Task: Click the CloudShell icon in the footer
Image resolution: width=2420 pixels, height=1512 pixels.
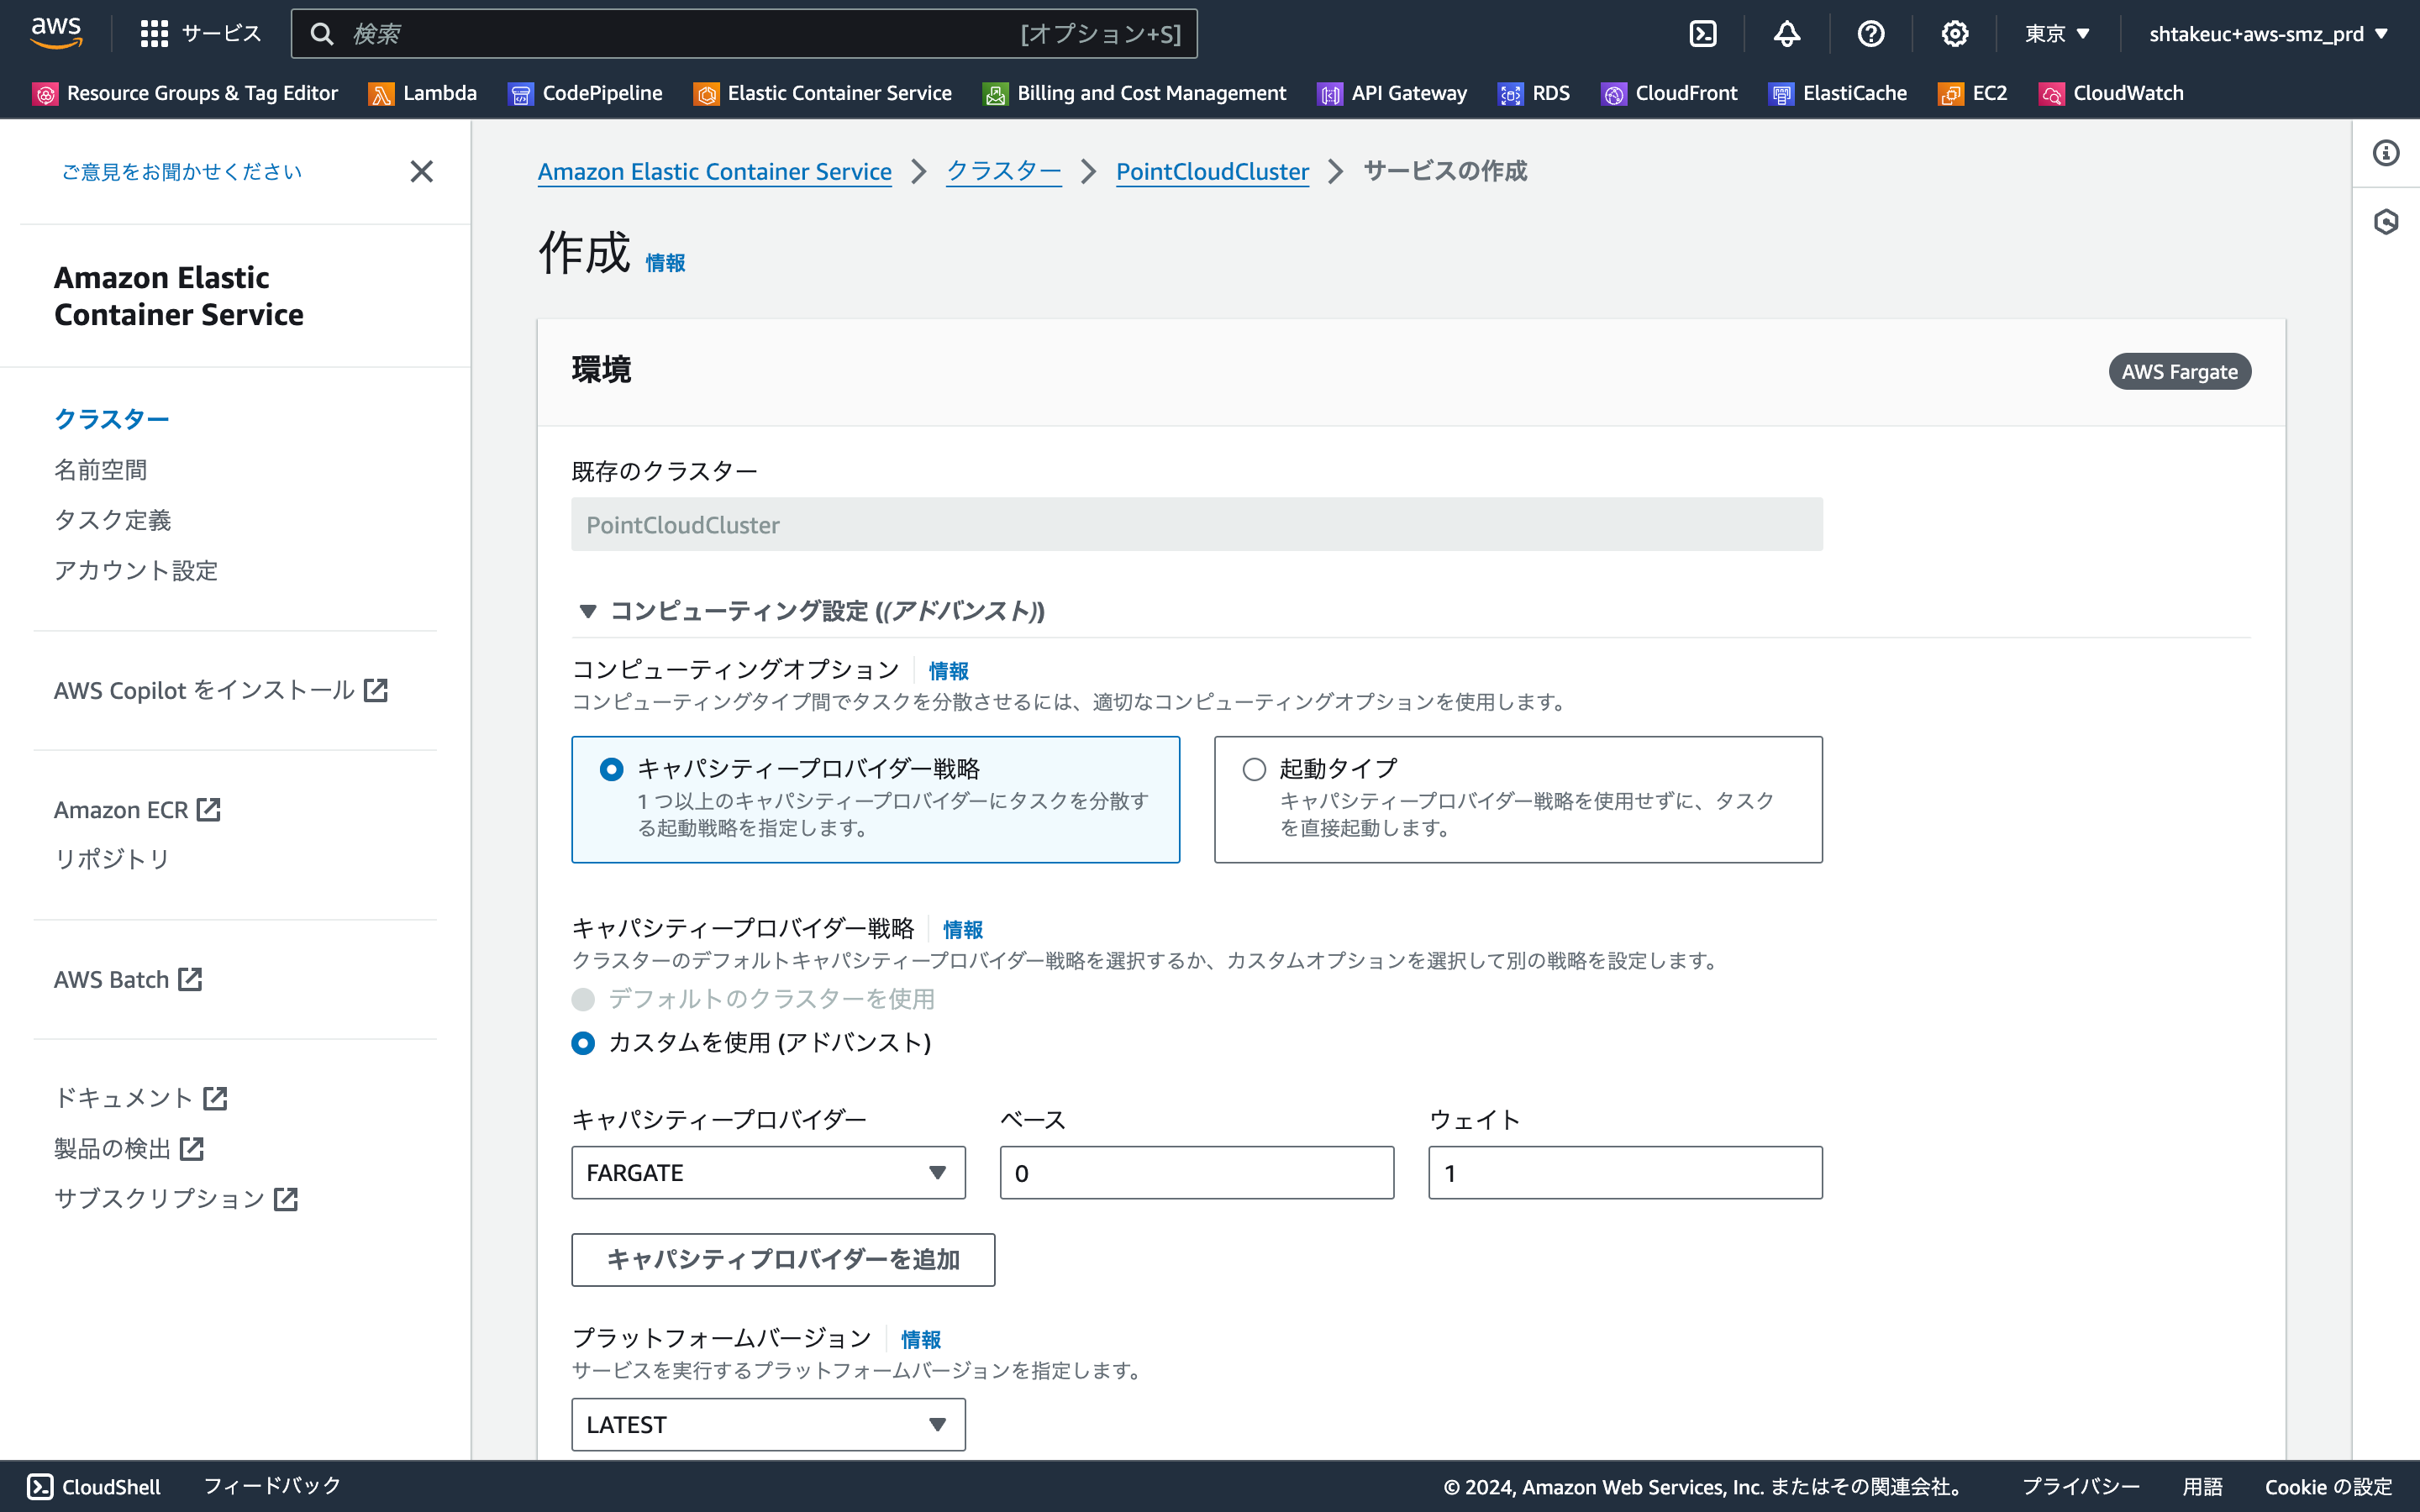Action: tap(40, 1487)
